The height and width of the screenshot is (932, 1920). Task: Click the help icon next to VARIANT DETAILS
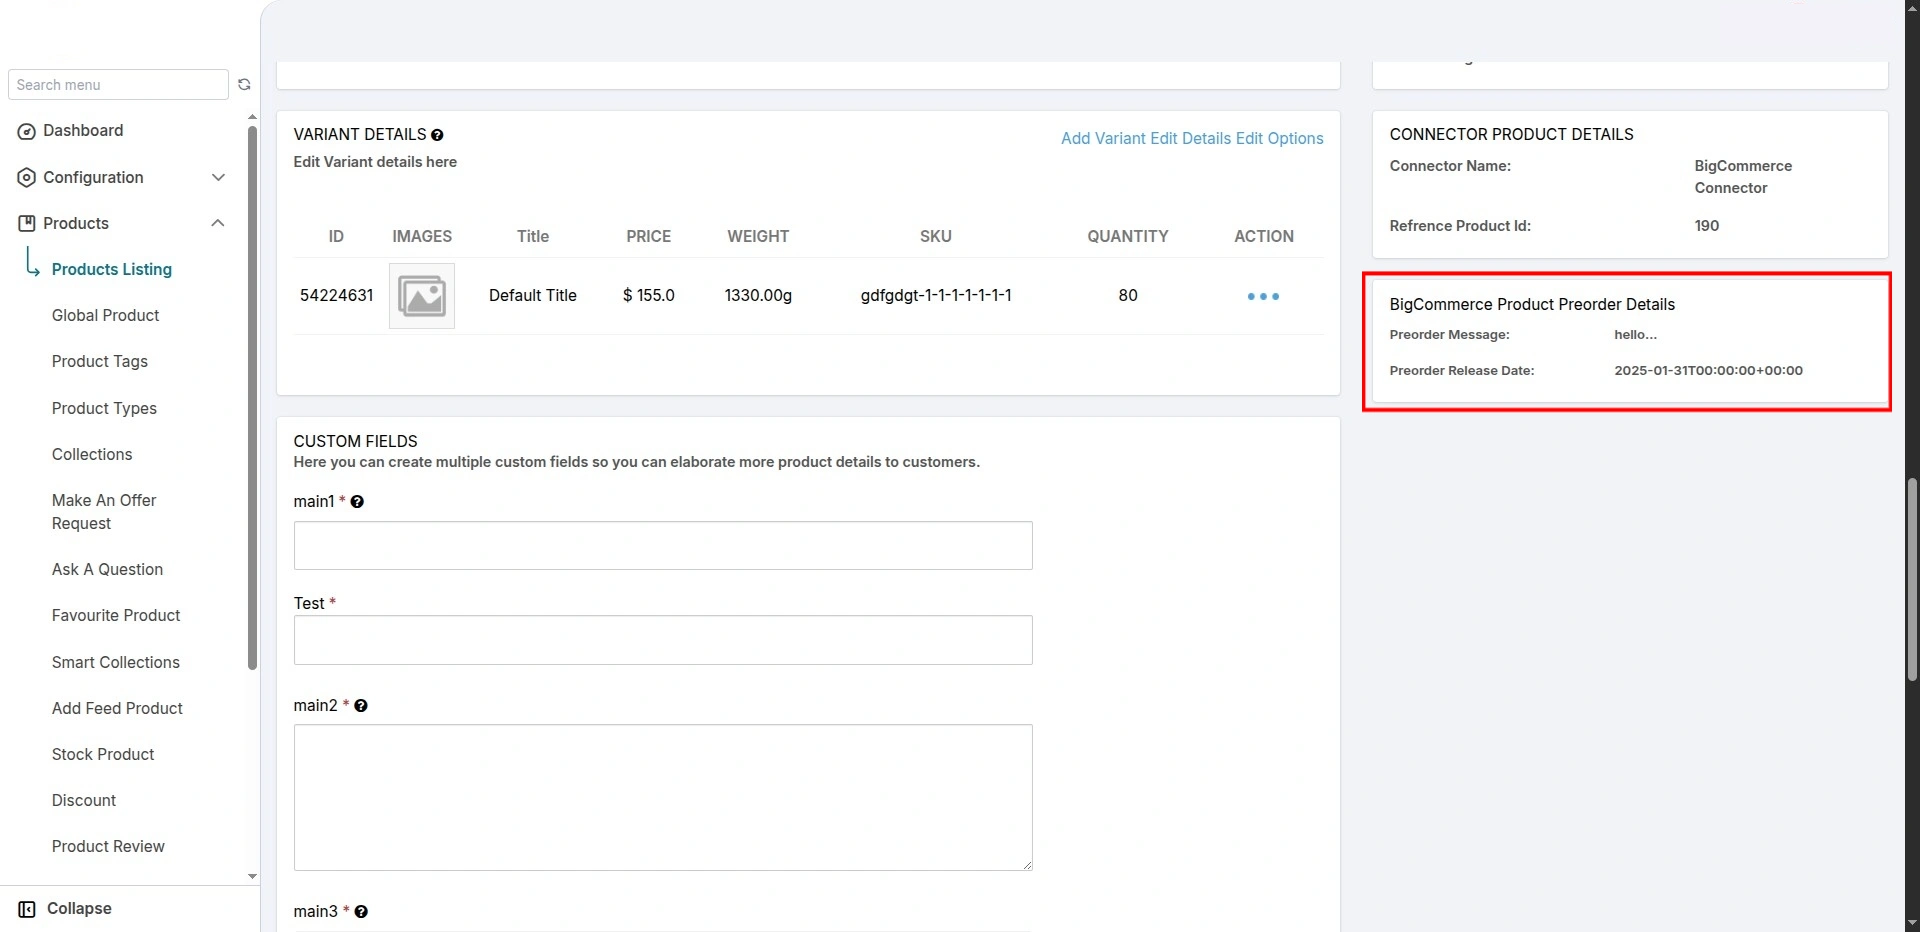tap(437, 135)
